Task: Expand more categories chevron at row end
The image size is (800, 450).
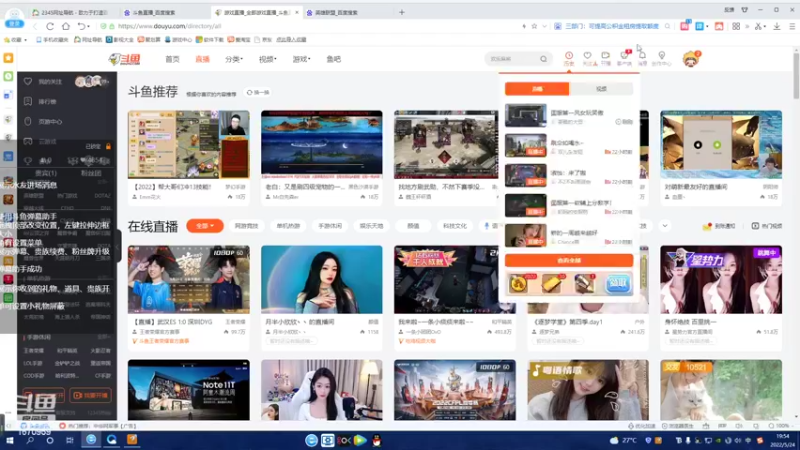Action: pyautogui.click(x=665, y=226)
